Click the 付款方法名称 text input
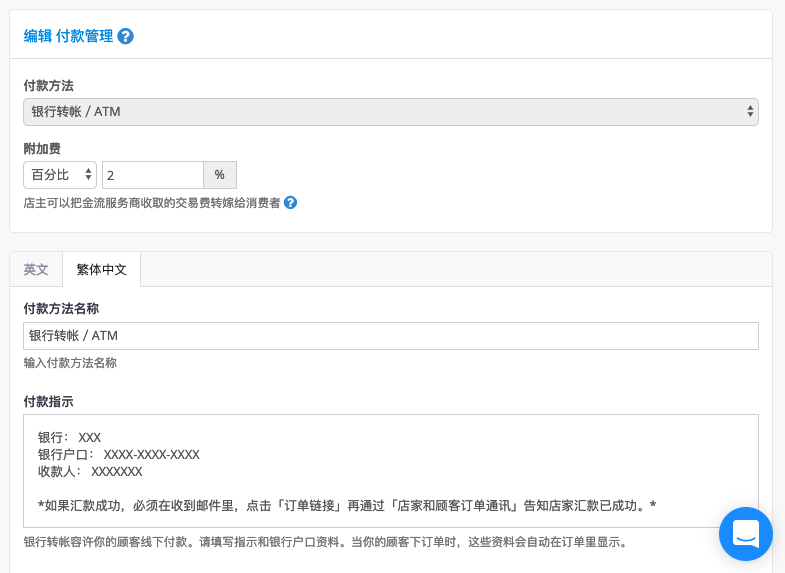Image resolution: width=785 pixels, height=573 pixels. click(x=390, y=336)
